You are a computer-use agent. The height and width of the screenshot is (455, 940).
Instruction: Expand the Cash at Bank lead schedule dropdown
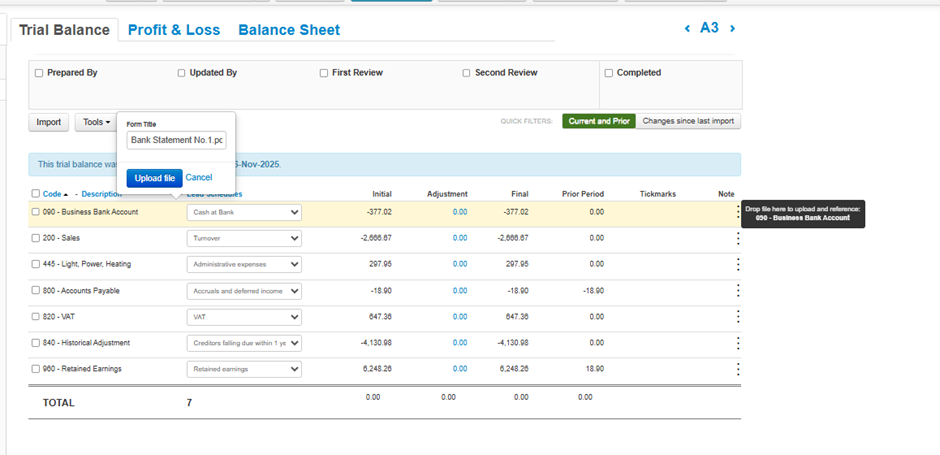(244, 212)
